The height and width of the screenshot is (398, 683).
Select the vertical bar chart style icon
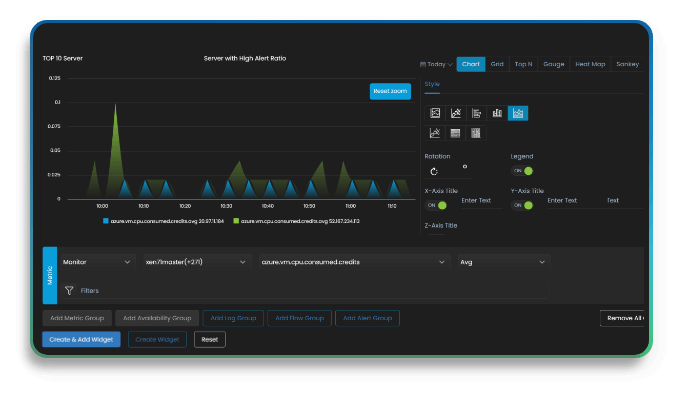pos(497,113)
